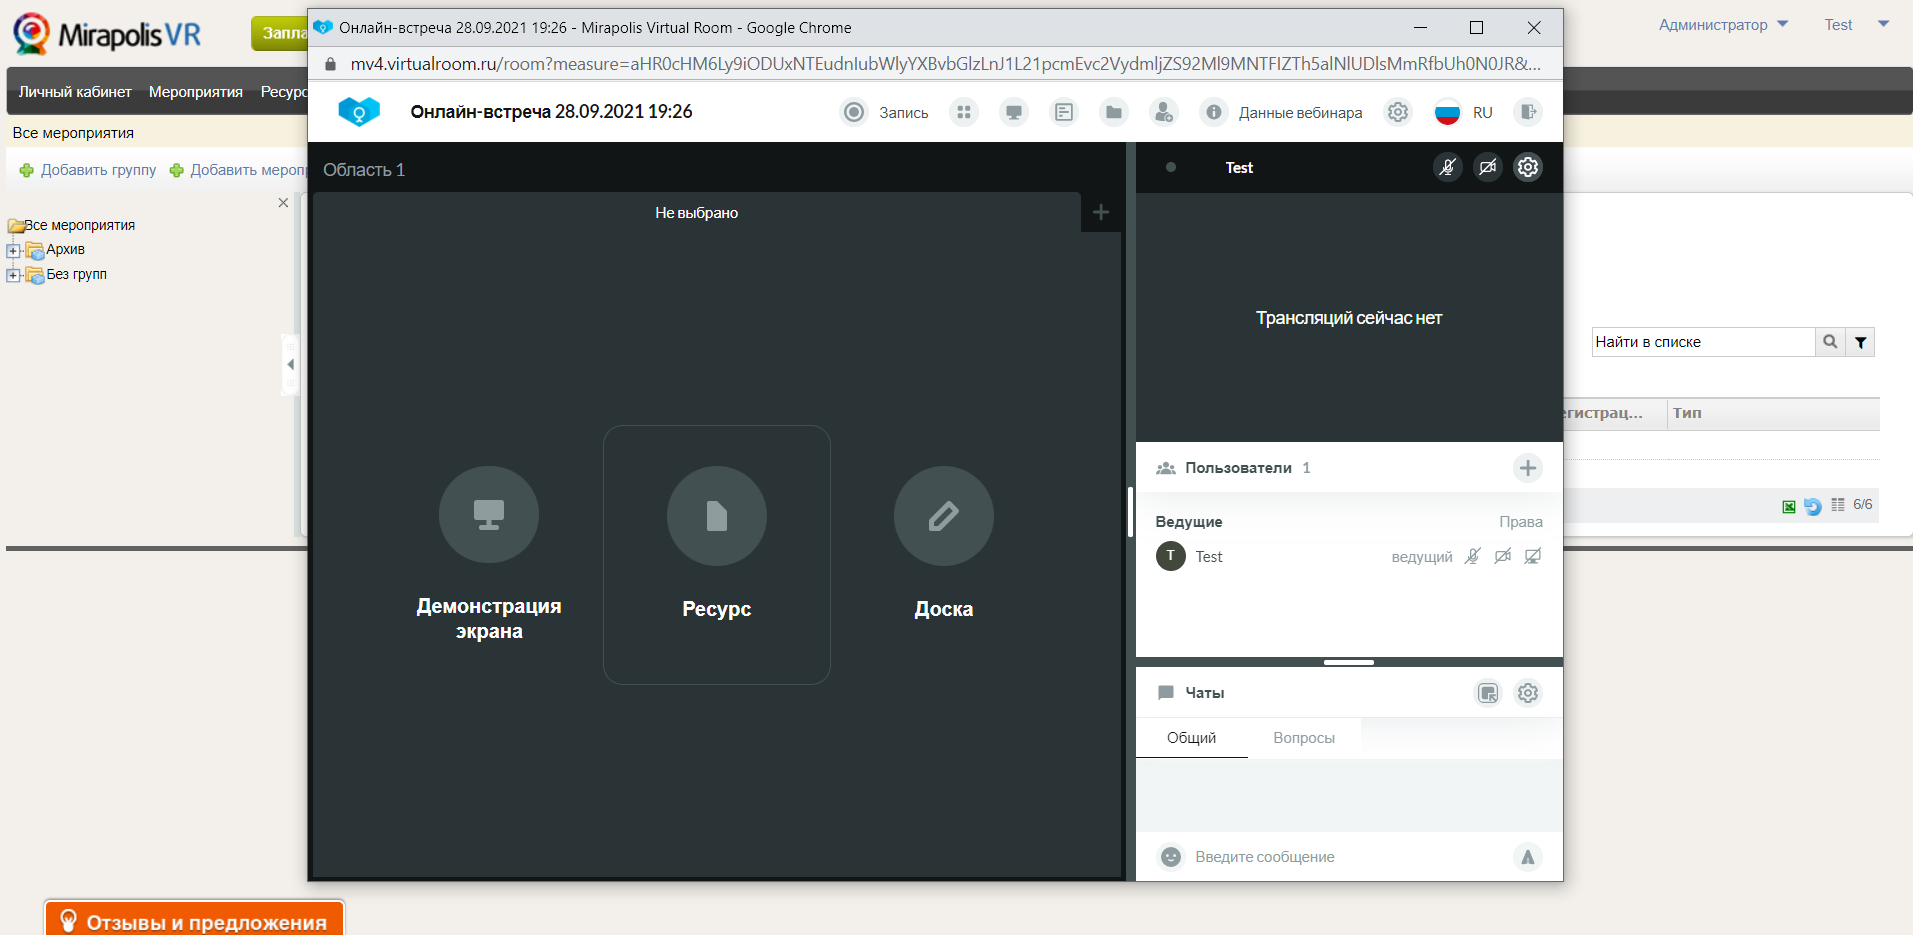Toggle camera in Test video header
This screenshot has width=1913, height=935.
1488,167
